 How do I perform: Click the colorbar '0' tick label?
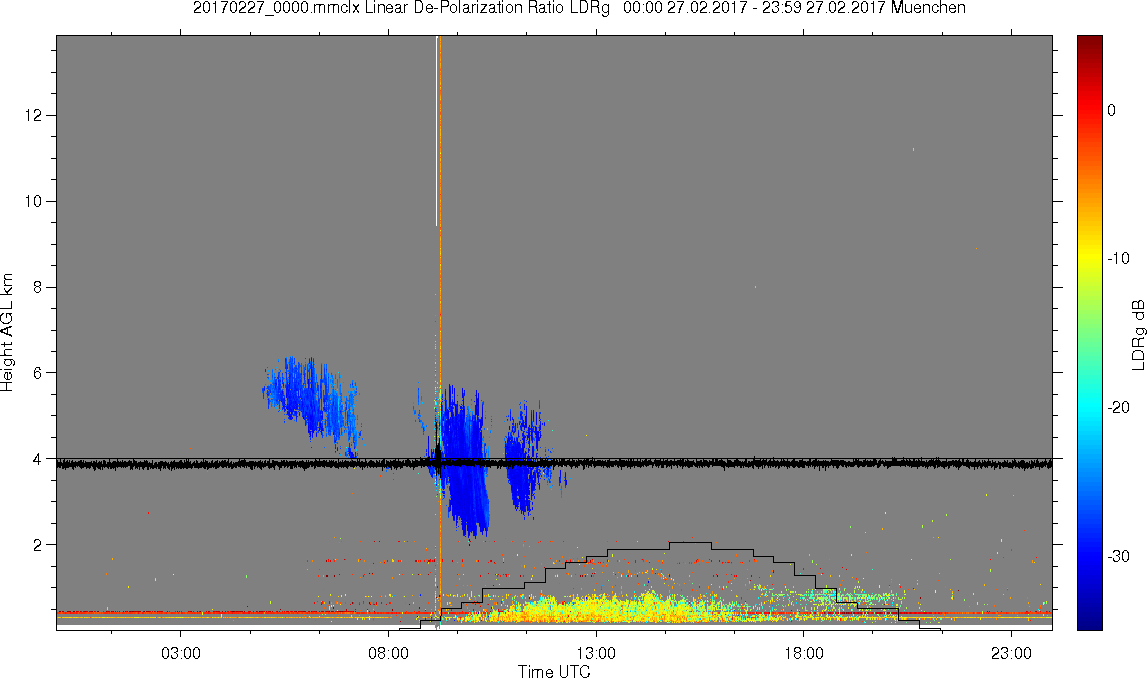coord(1111,110)
